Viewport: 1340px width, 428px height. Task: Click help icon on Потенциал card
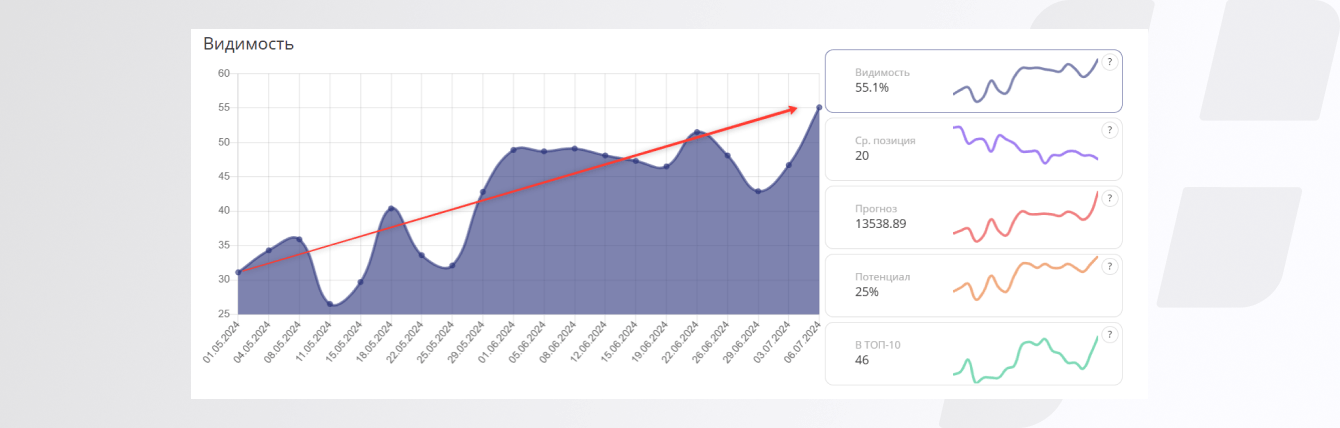[1109, 266]
